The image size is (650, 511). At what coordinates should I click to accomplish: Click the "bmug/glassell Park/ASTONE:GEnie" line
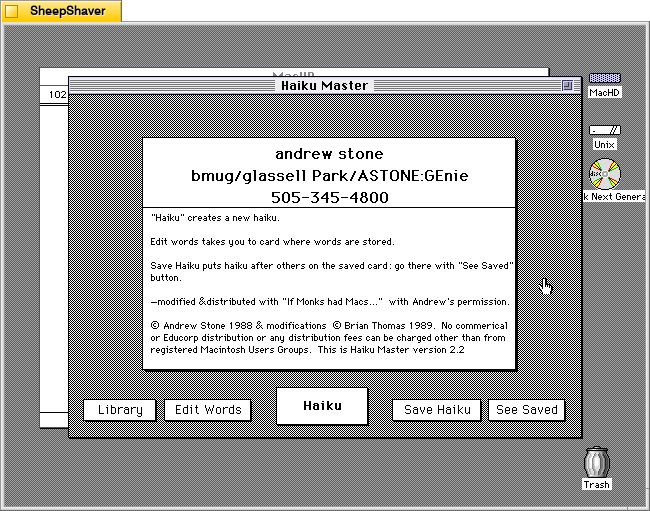click(330, 176)
